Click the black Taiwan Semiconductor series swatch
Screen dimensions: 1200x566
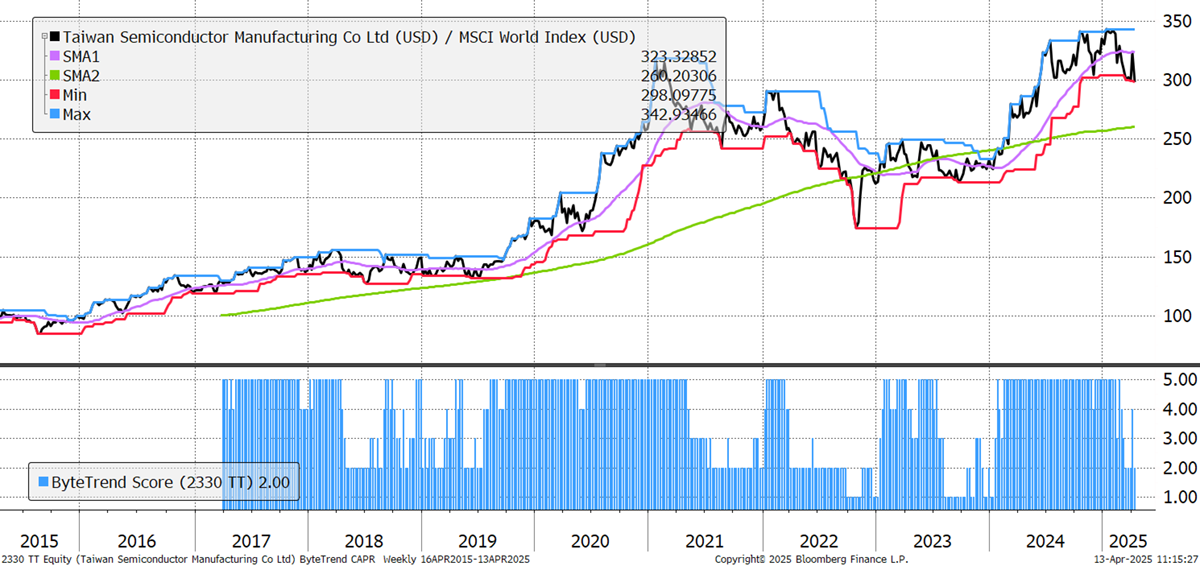pos(54,36)
